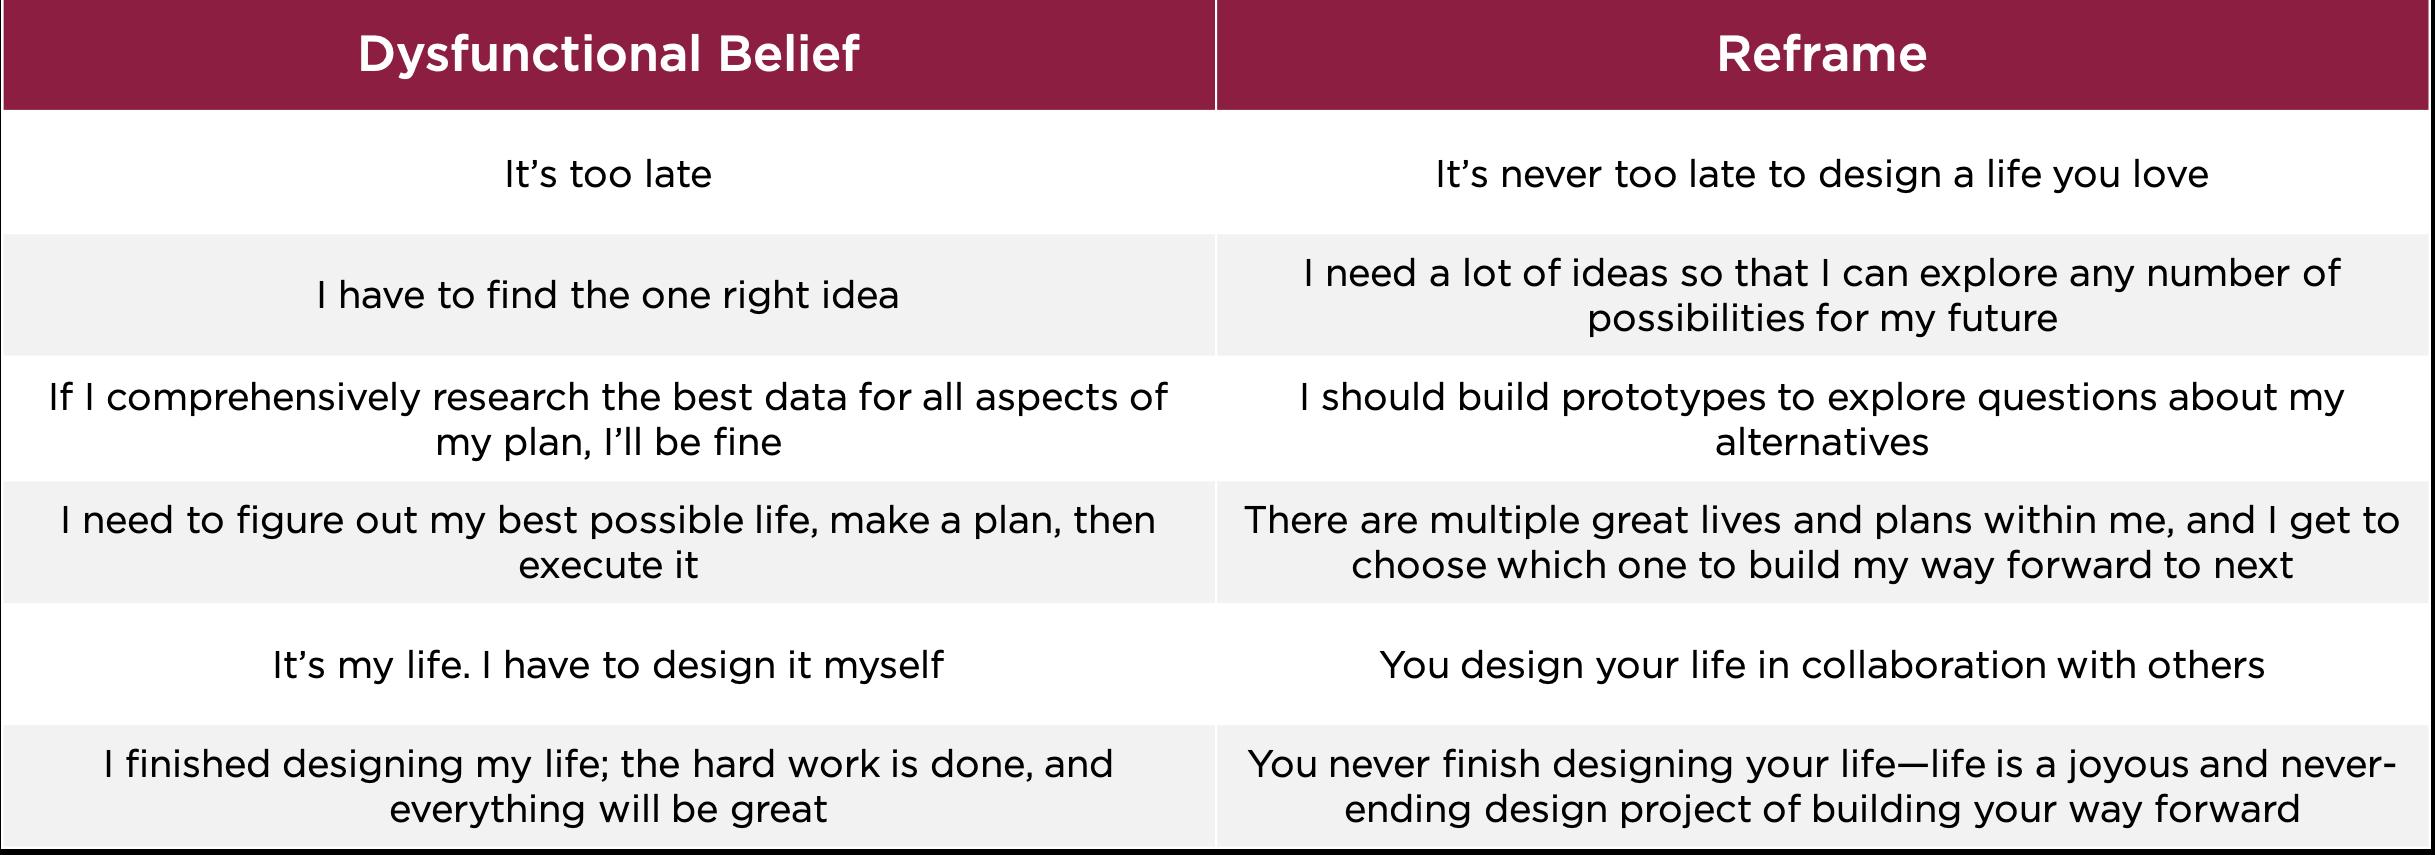Click "I should build prototypes" reframe cell
Image resolution: width=2435 pixels, height=855 pixels.
click(1823, 419)
